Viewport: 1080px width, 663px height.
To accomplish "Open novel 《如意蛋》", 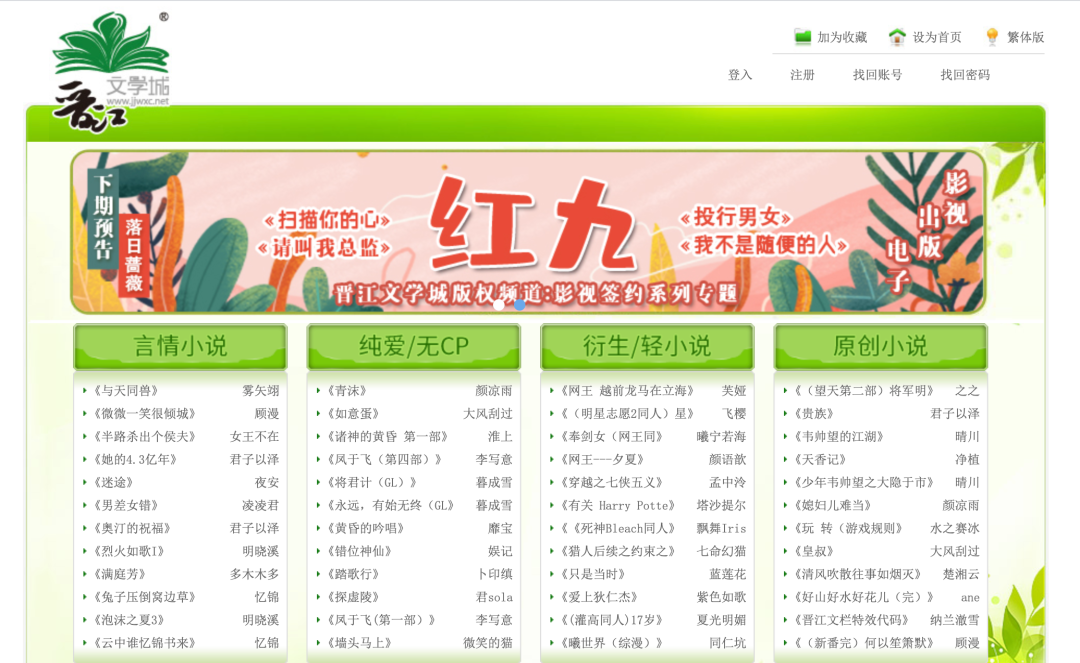I will point(353,414).
